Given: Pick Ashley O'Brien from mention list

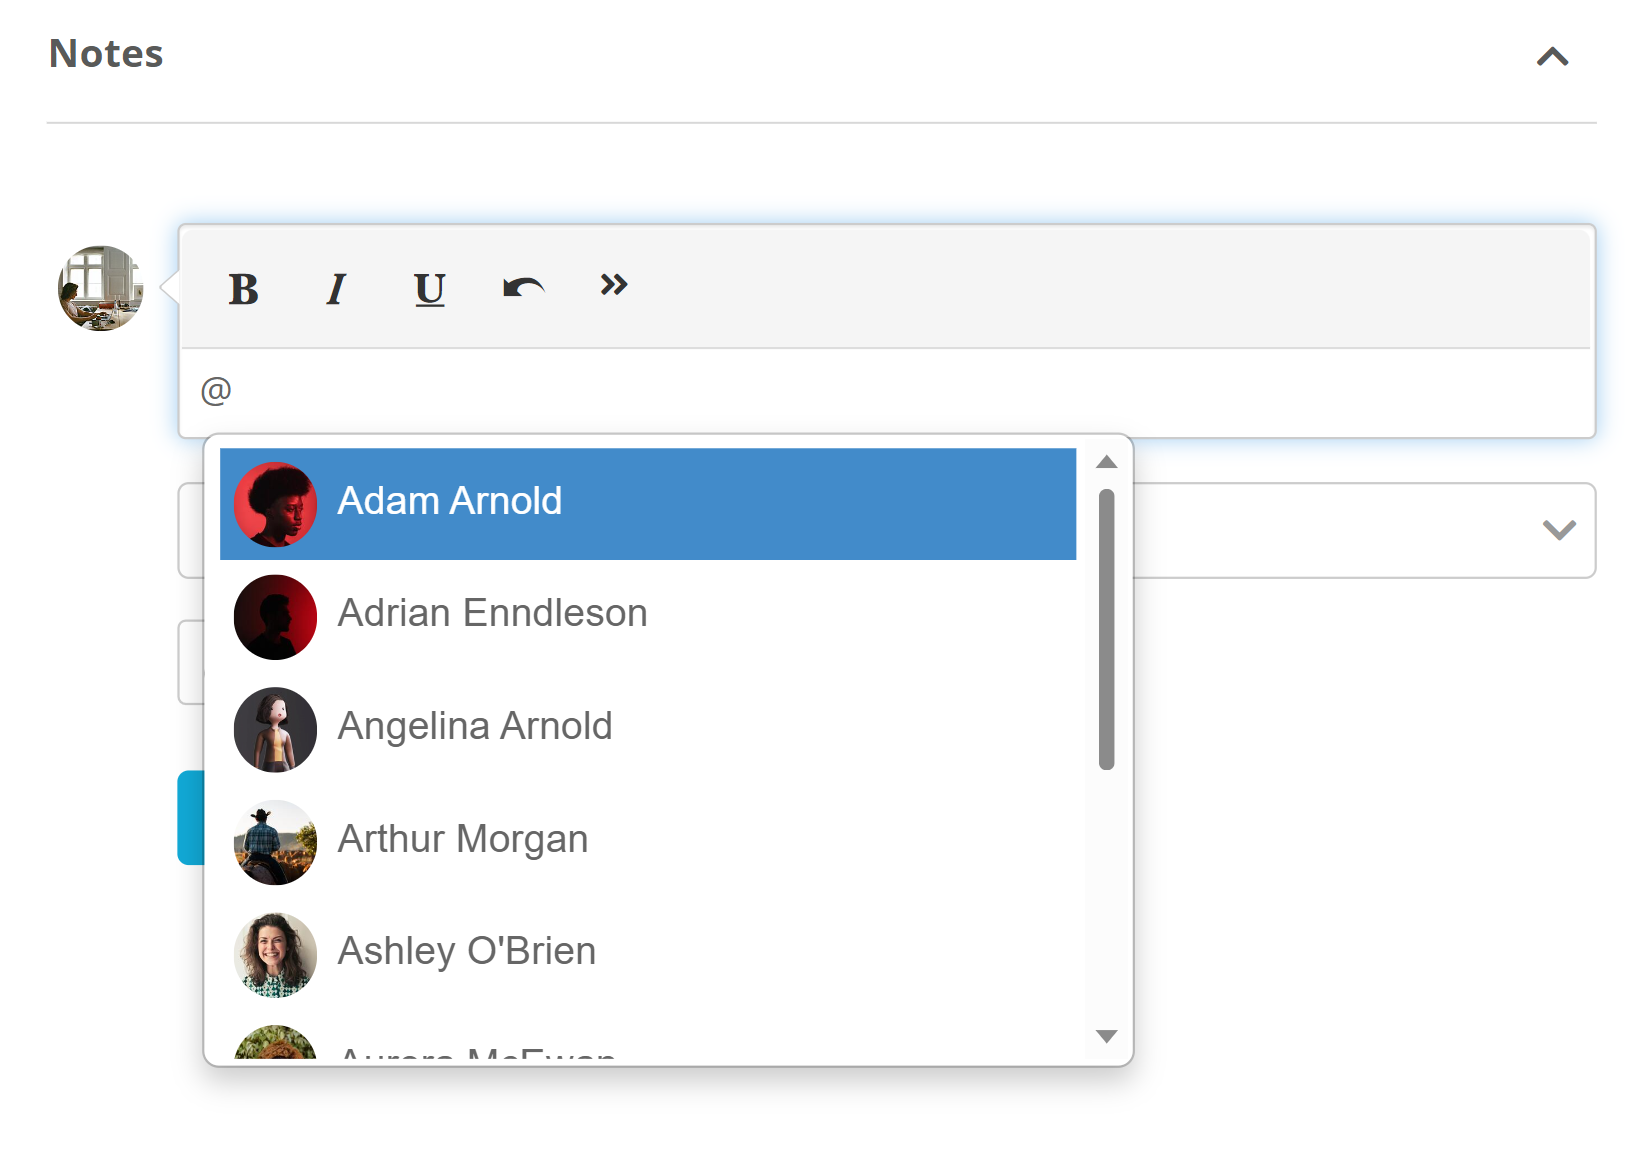Looking at the screenshot, I should click(x=648, y=954).
